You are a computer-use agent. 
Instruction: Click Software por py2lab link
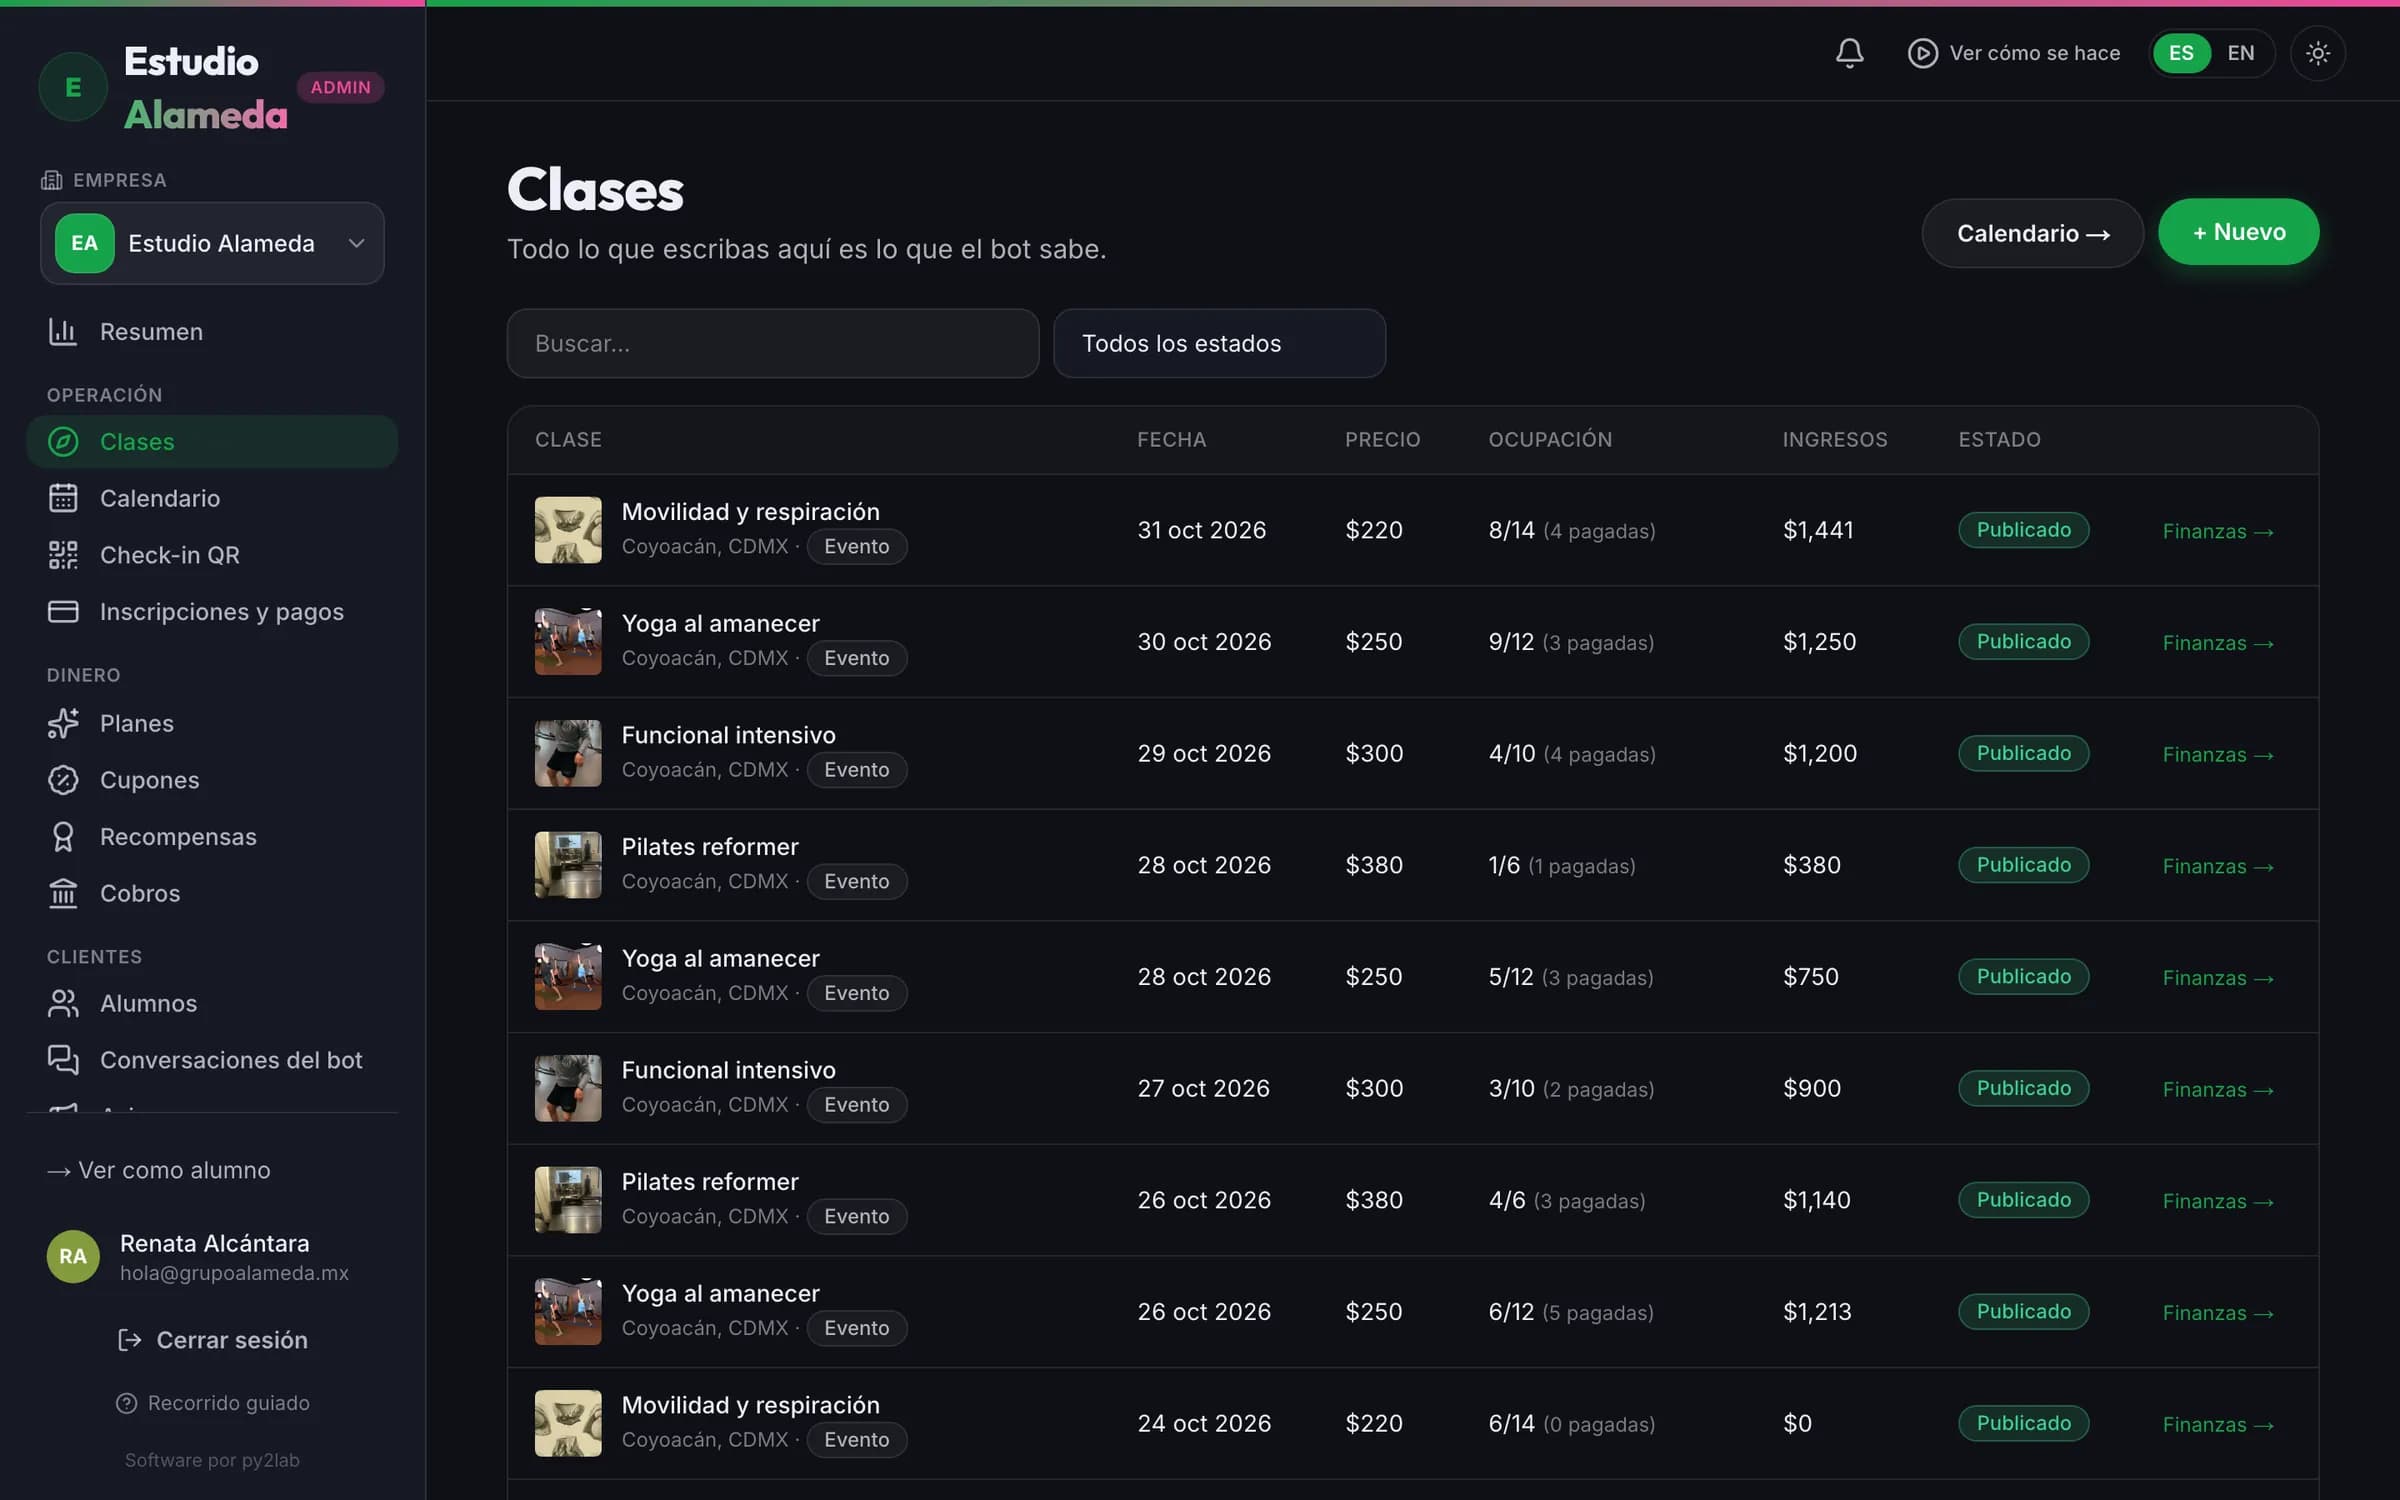(x=212, y=1460)
